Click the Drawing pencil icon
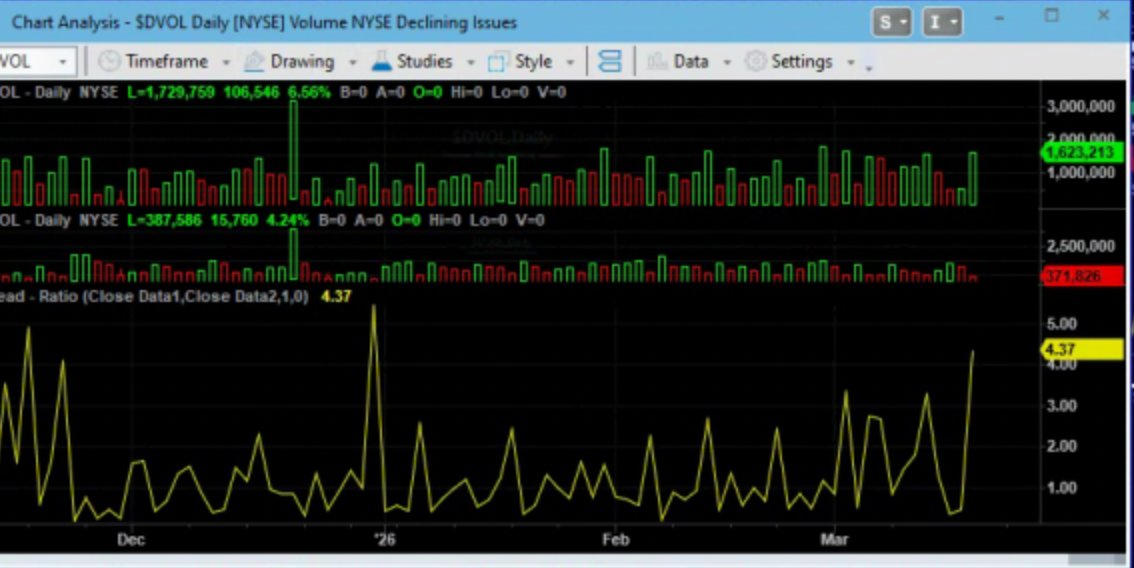The image size is (1134, 568). 253,62
